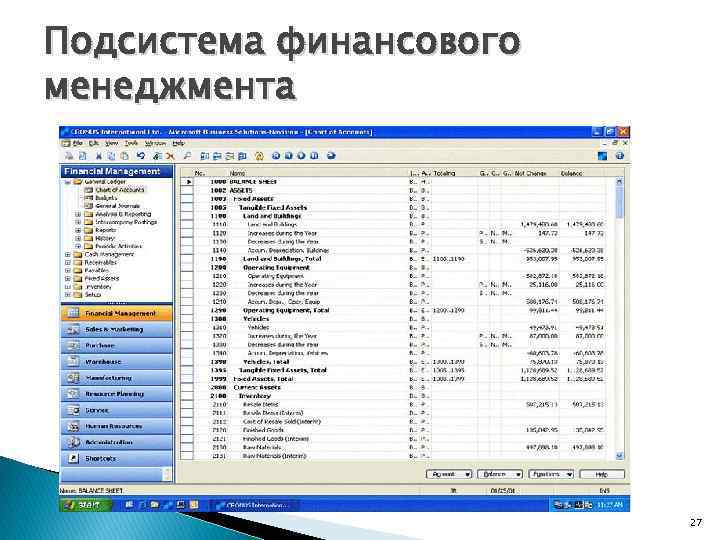Click the Print Preview toolbar icon
Viewport: 720px width, 540px height.
[82, 156]
